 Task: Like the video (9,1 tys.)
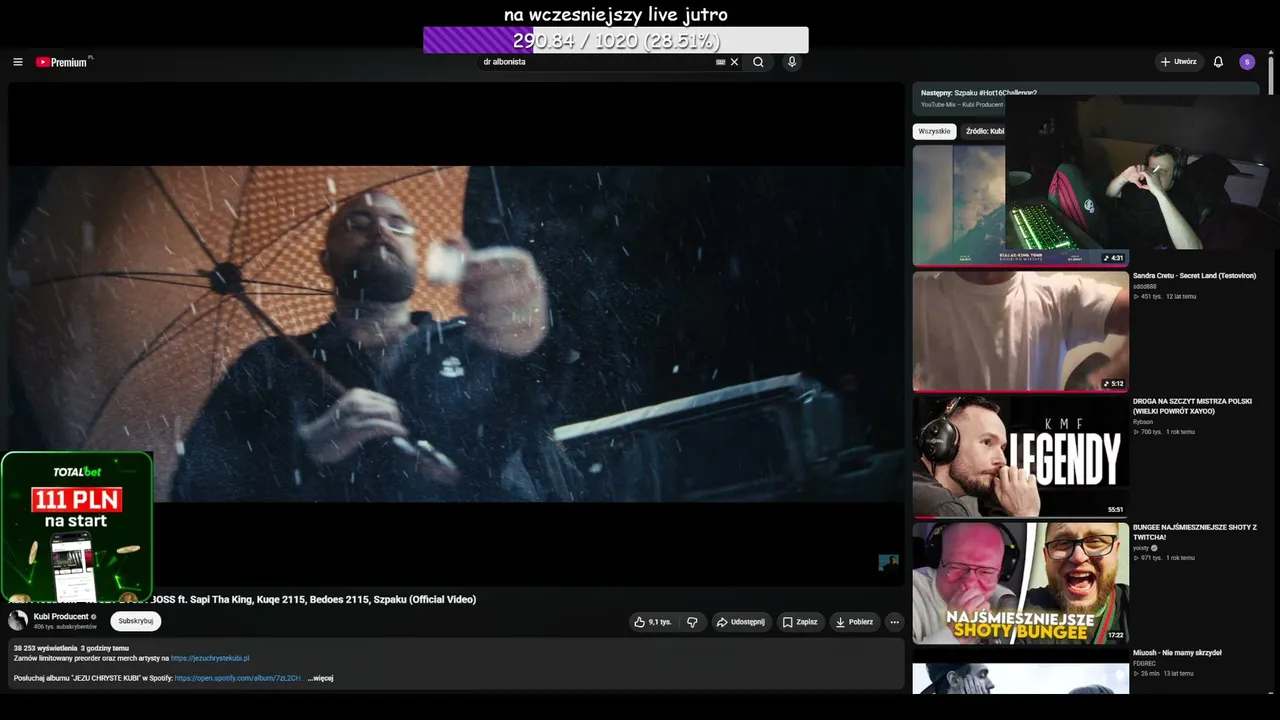(652, 622)
